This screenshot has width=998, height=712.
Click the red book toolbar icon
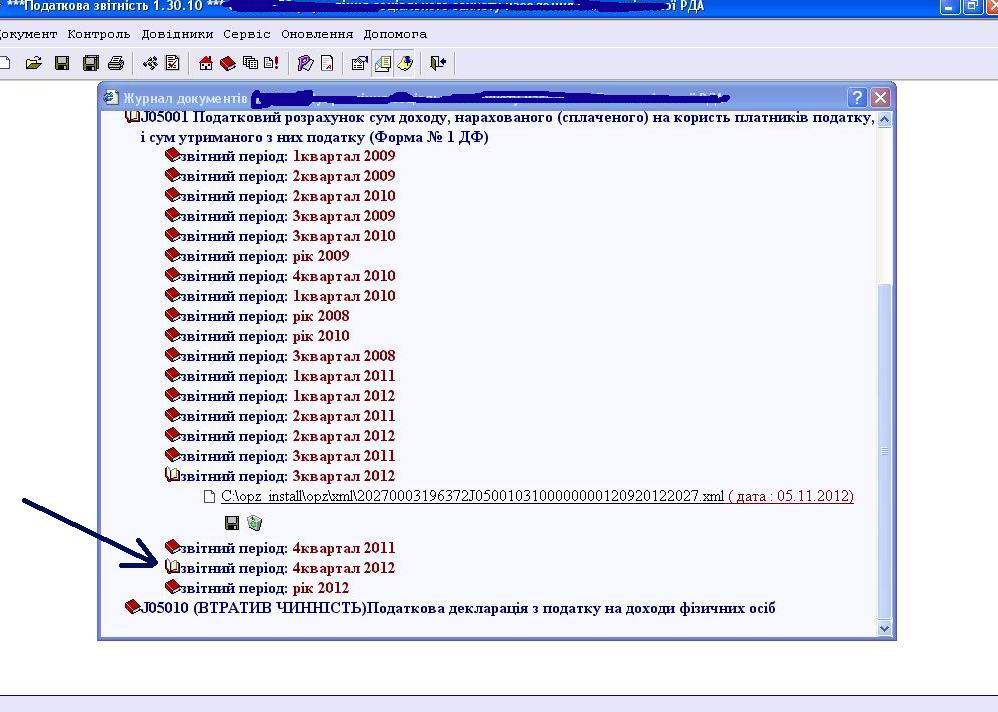coord(228,63)
